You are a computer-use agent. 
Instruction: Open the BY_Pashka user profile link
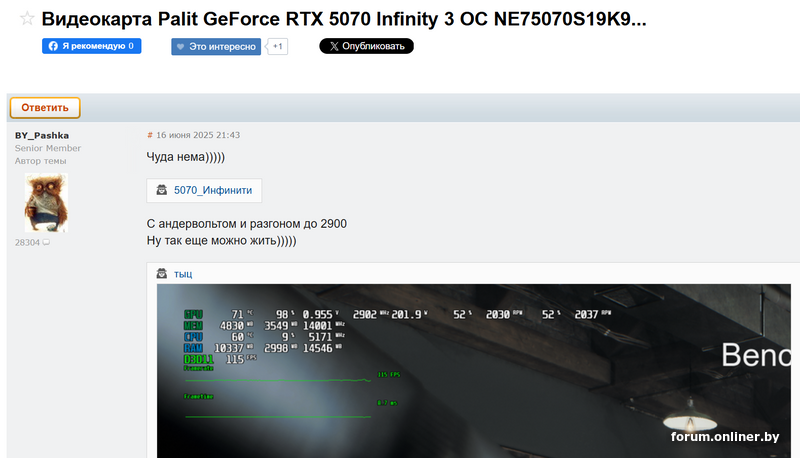(x=42, y=135)
